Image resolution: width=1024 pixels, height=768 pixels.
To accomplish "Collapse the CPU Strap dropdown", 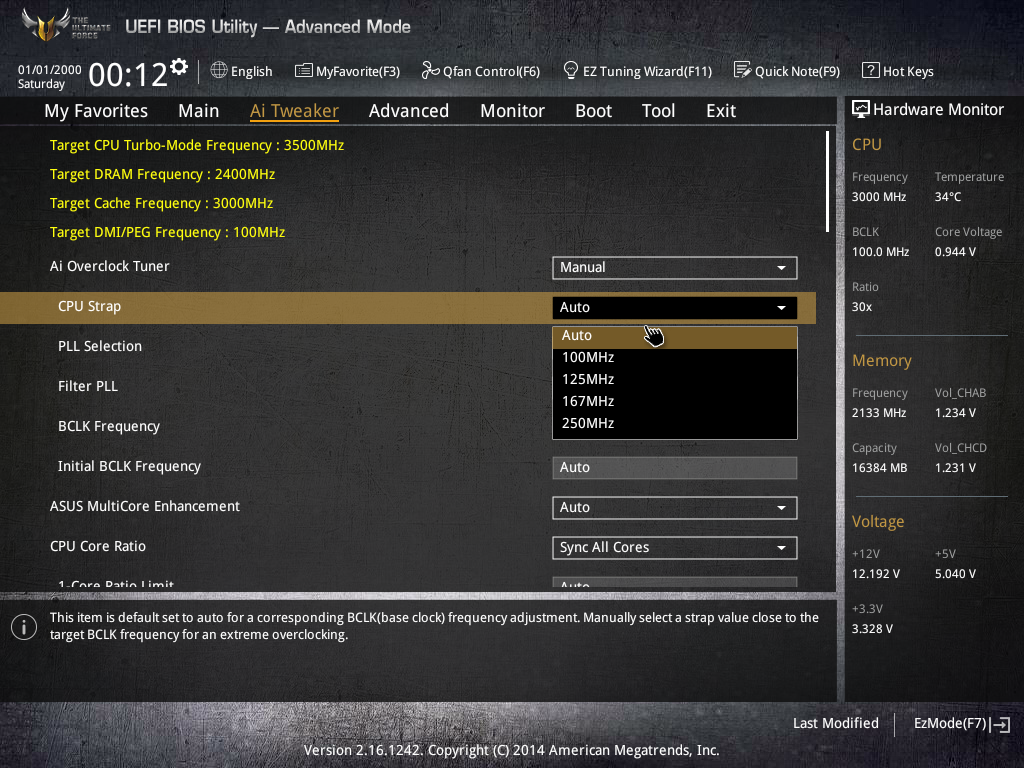I will pos(675,308).
